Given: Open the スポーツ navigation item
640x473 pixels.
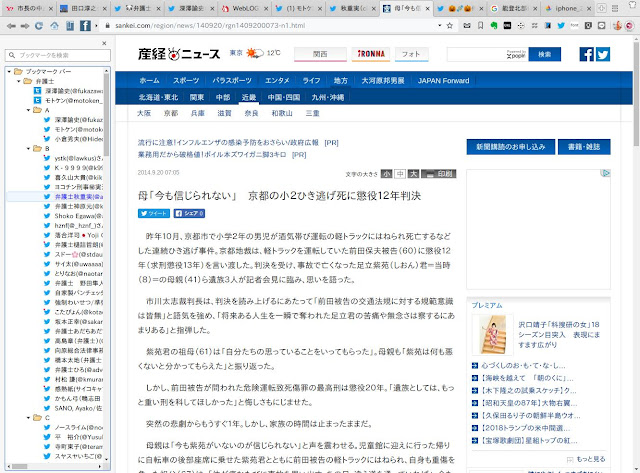Looking at the screenshot, I should click(x=186, y=80).
